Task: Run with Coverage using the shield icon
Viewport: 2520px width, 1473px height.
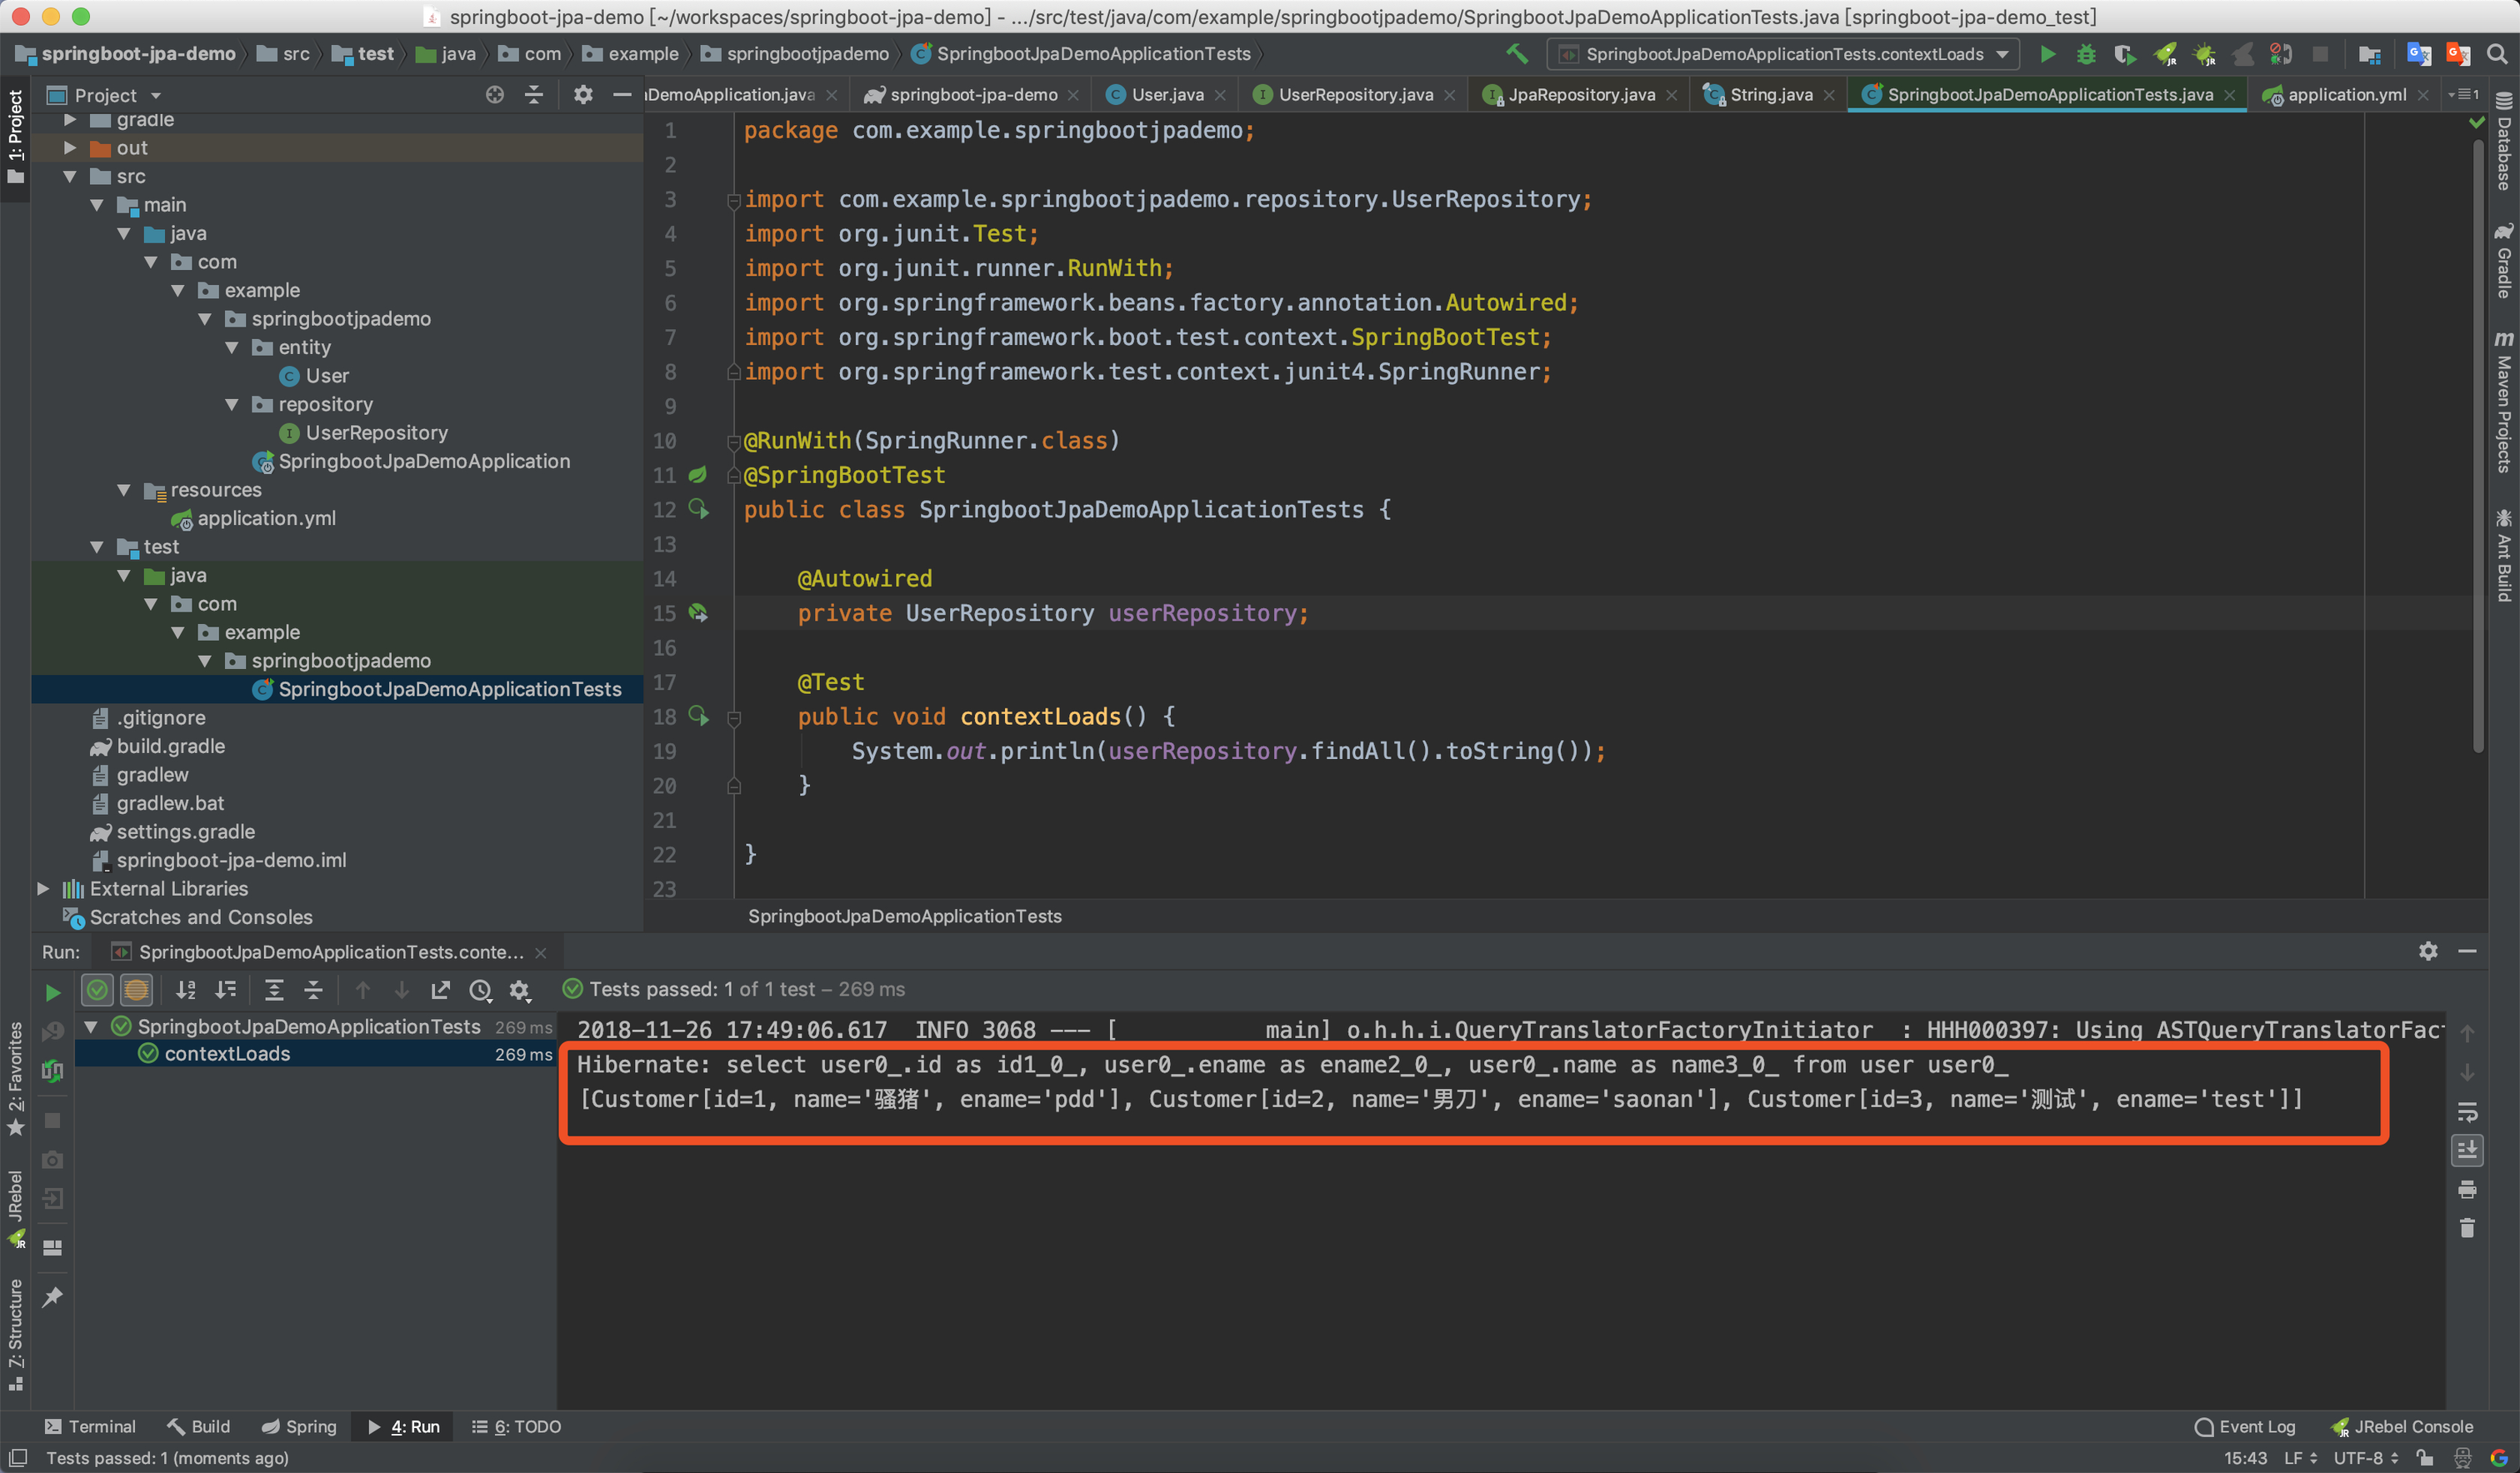Action: tap(2124, 54)
